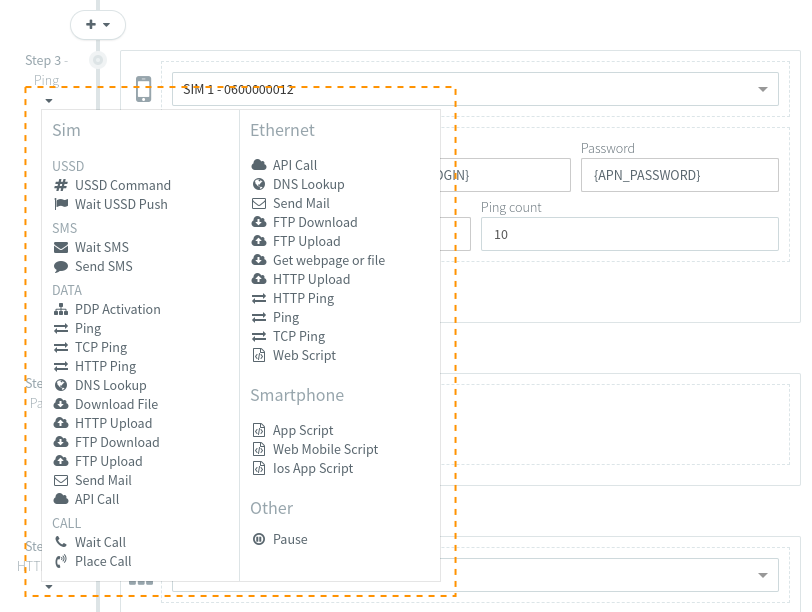Expand the plus add-step dropdown button
The image size is (812, 612).
click(98, 24)
